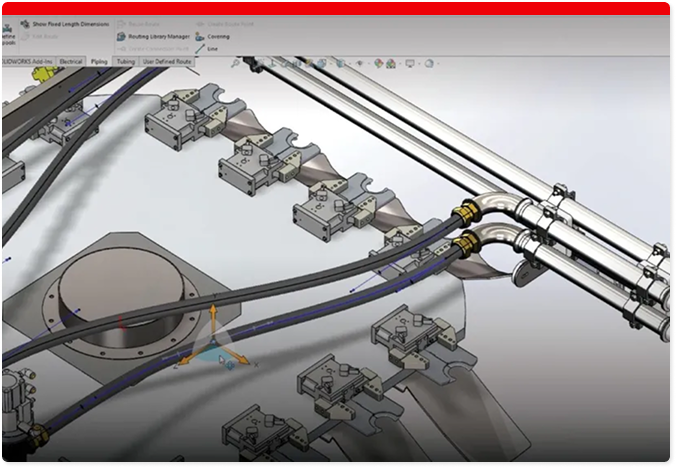Toggle Show Fixed Length Dimensions
This screenshot has width=676, height=468.
63,23
